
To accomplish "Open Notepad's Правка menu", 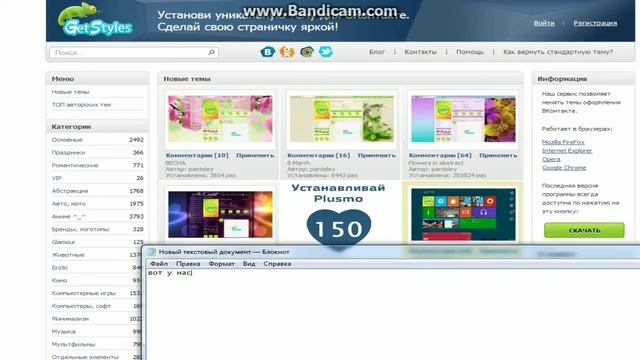I will coord(188,264).
